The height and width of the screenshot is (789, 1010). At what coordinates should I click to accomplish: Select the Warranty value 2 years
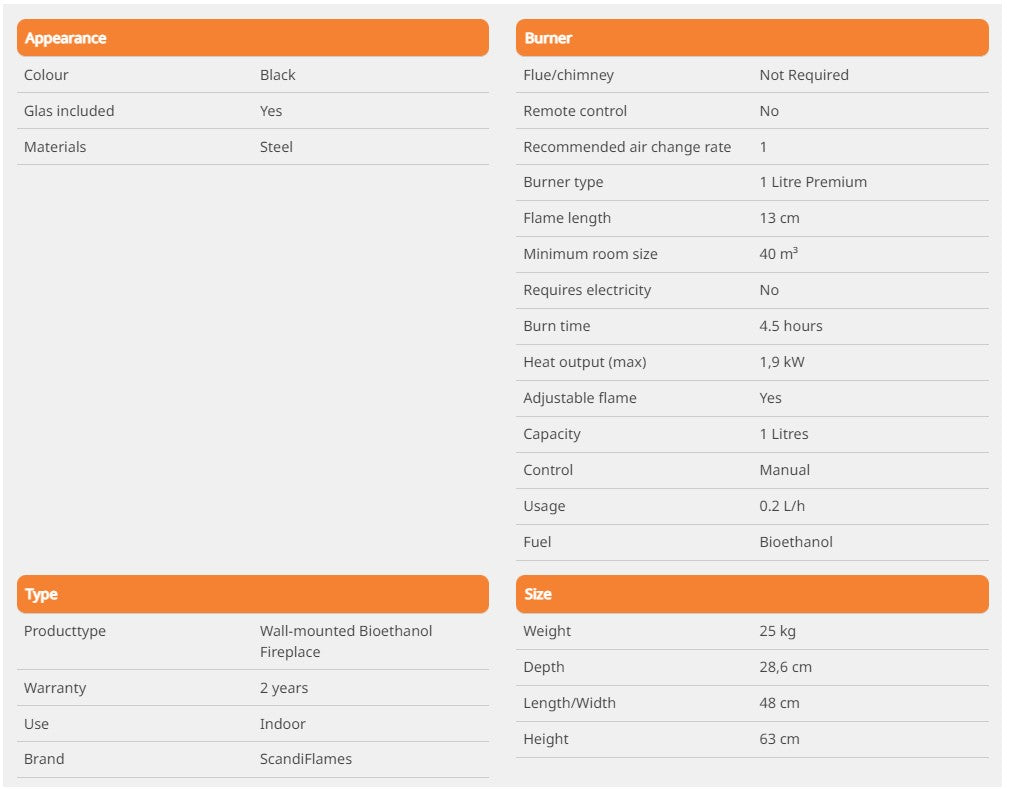pyautogui.click(x=284, y=688)
